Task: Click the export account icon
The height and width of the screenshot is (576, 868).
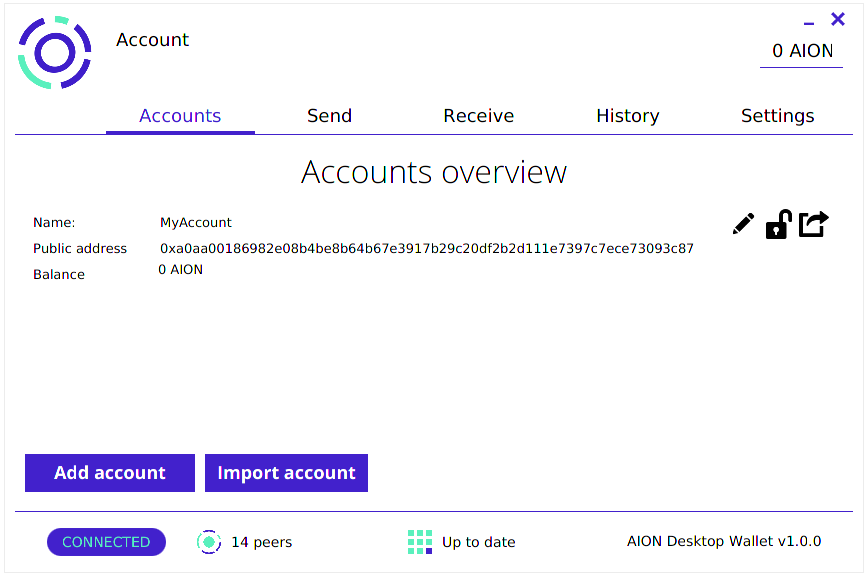Action: 813,224
